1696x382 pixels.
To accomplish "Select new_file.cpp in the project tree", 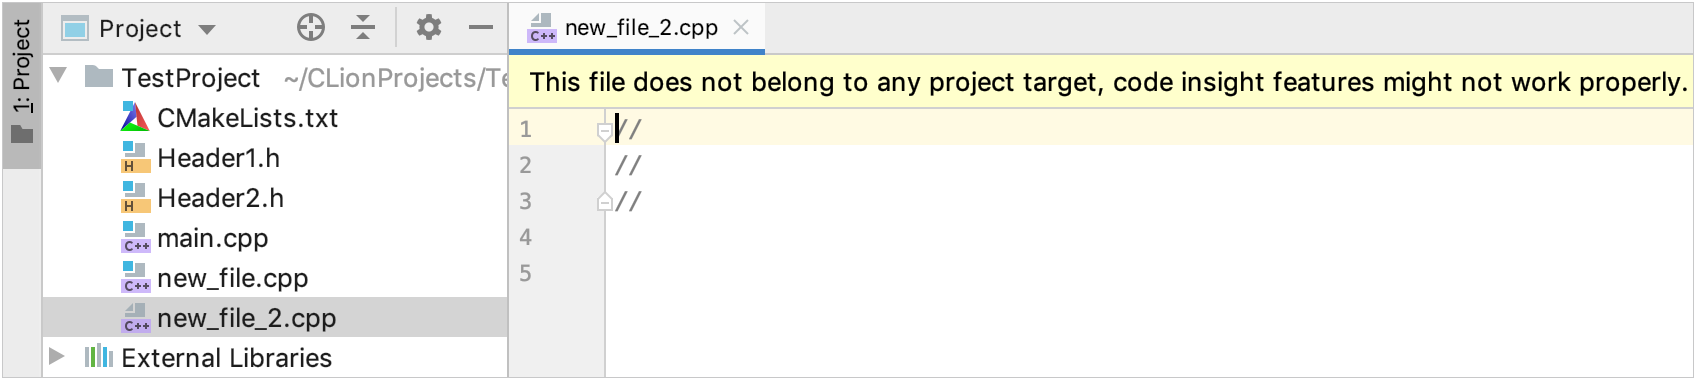I will pos(232,278).
